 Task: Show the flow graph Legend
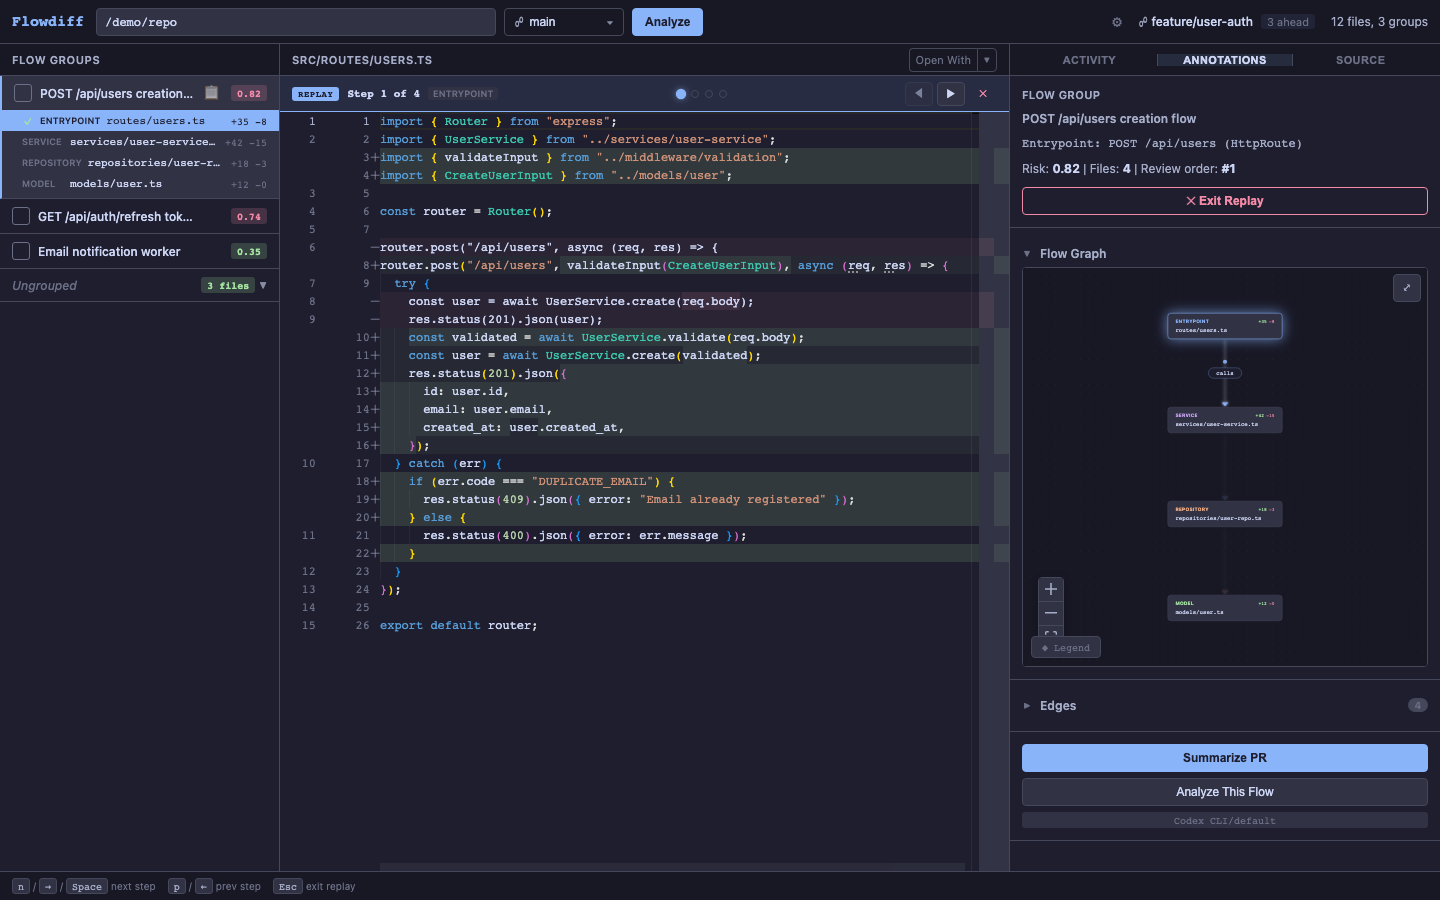[x=1066, y=648]
